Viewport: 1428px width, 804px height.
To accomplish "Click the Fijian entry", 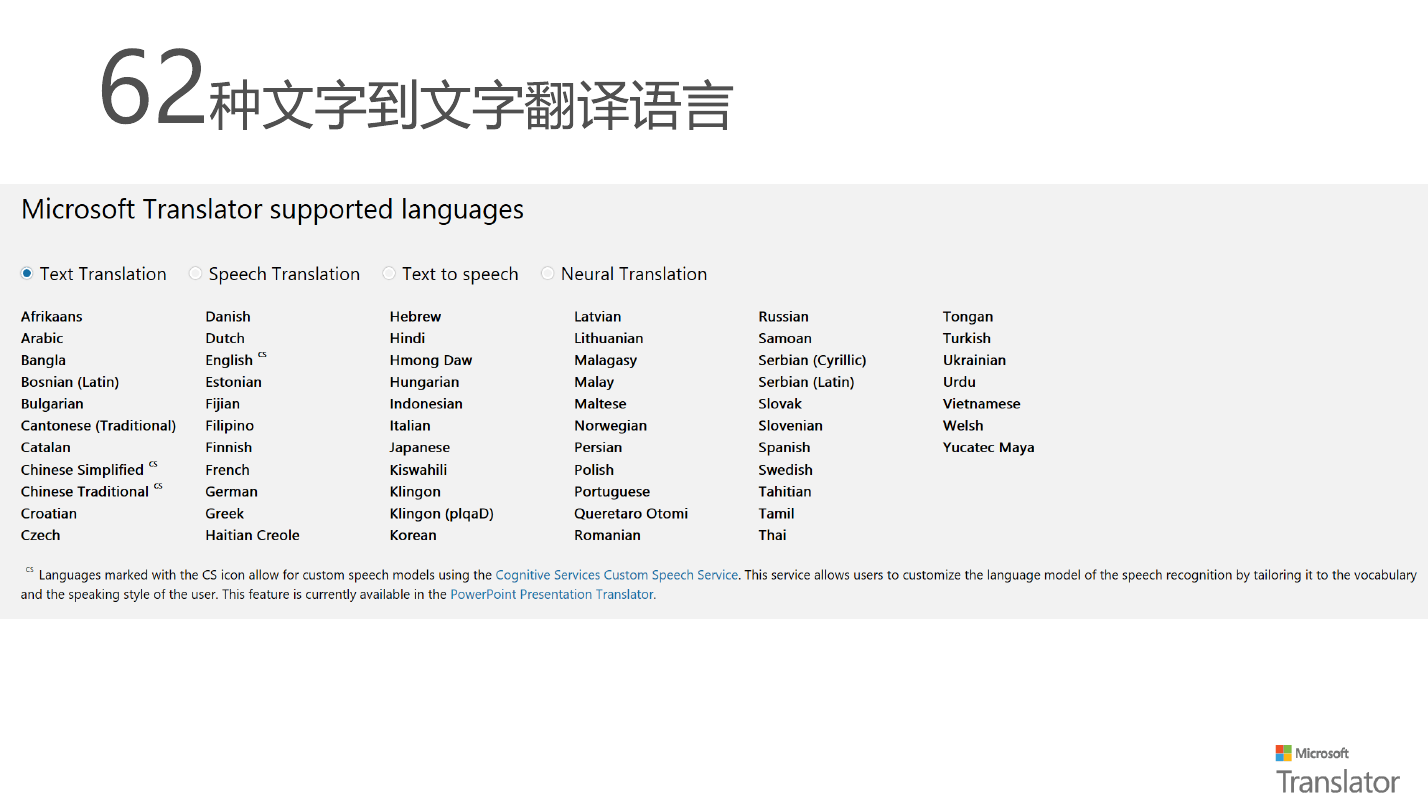I will click(223, 404).
